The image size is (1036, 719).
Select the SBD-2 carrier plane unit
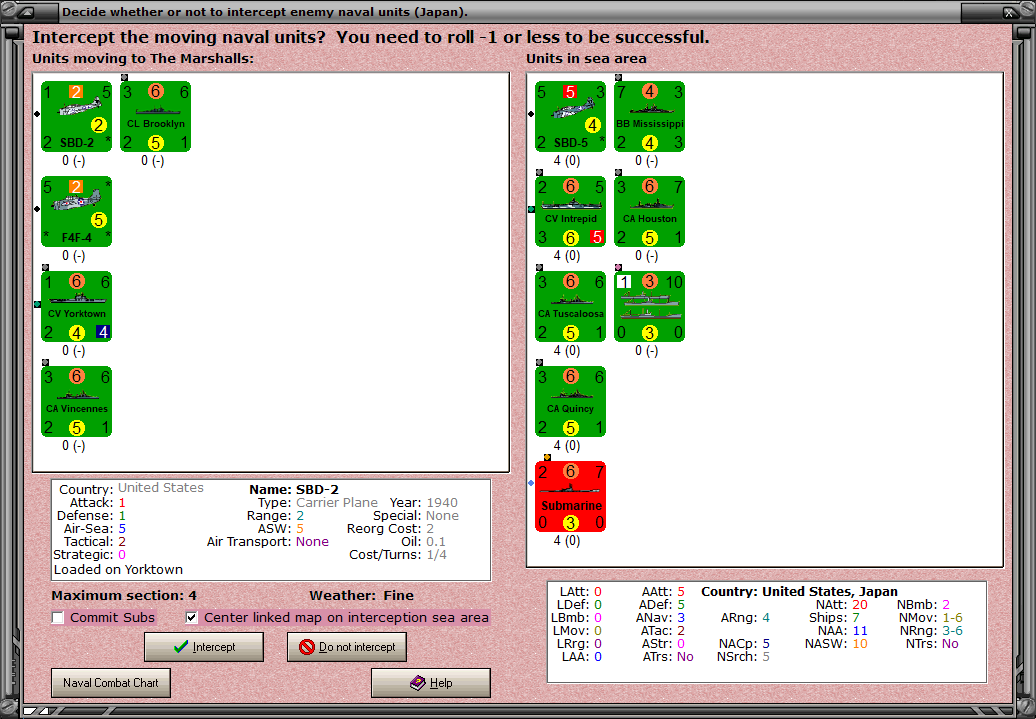tap(77, 116)
